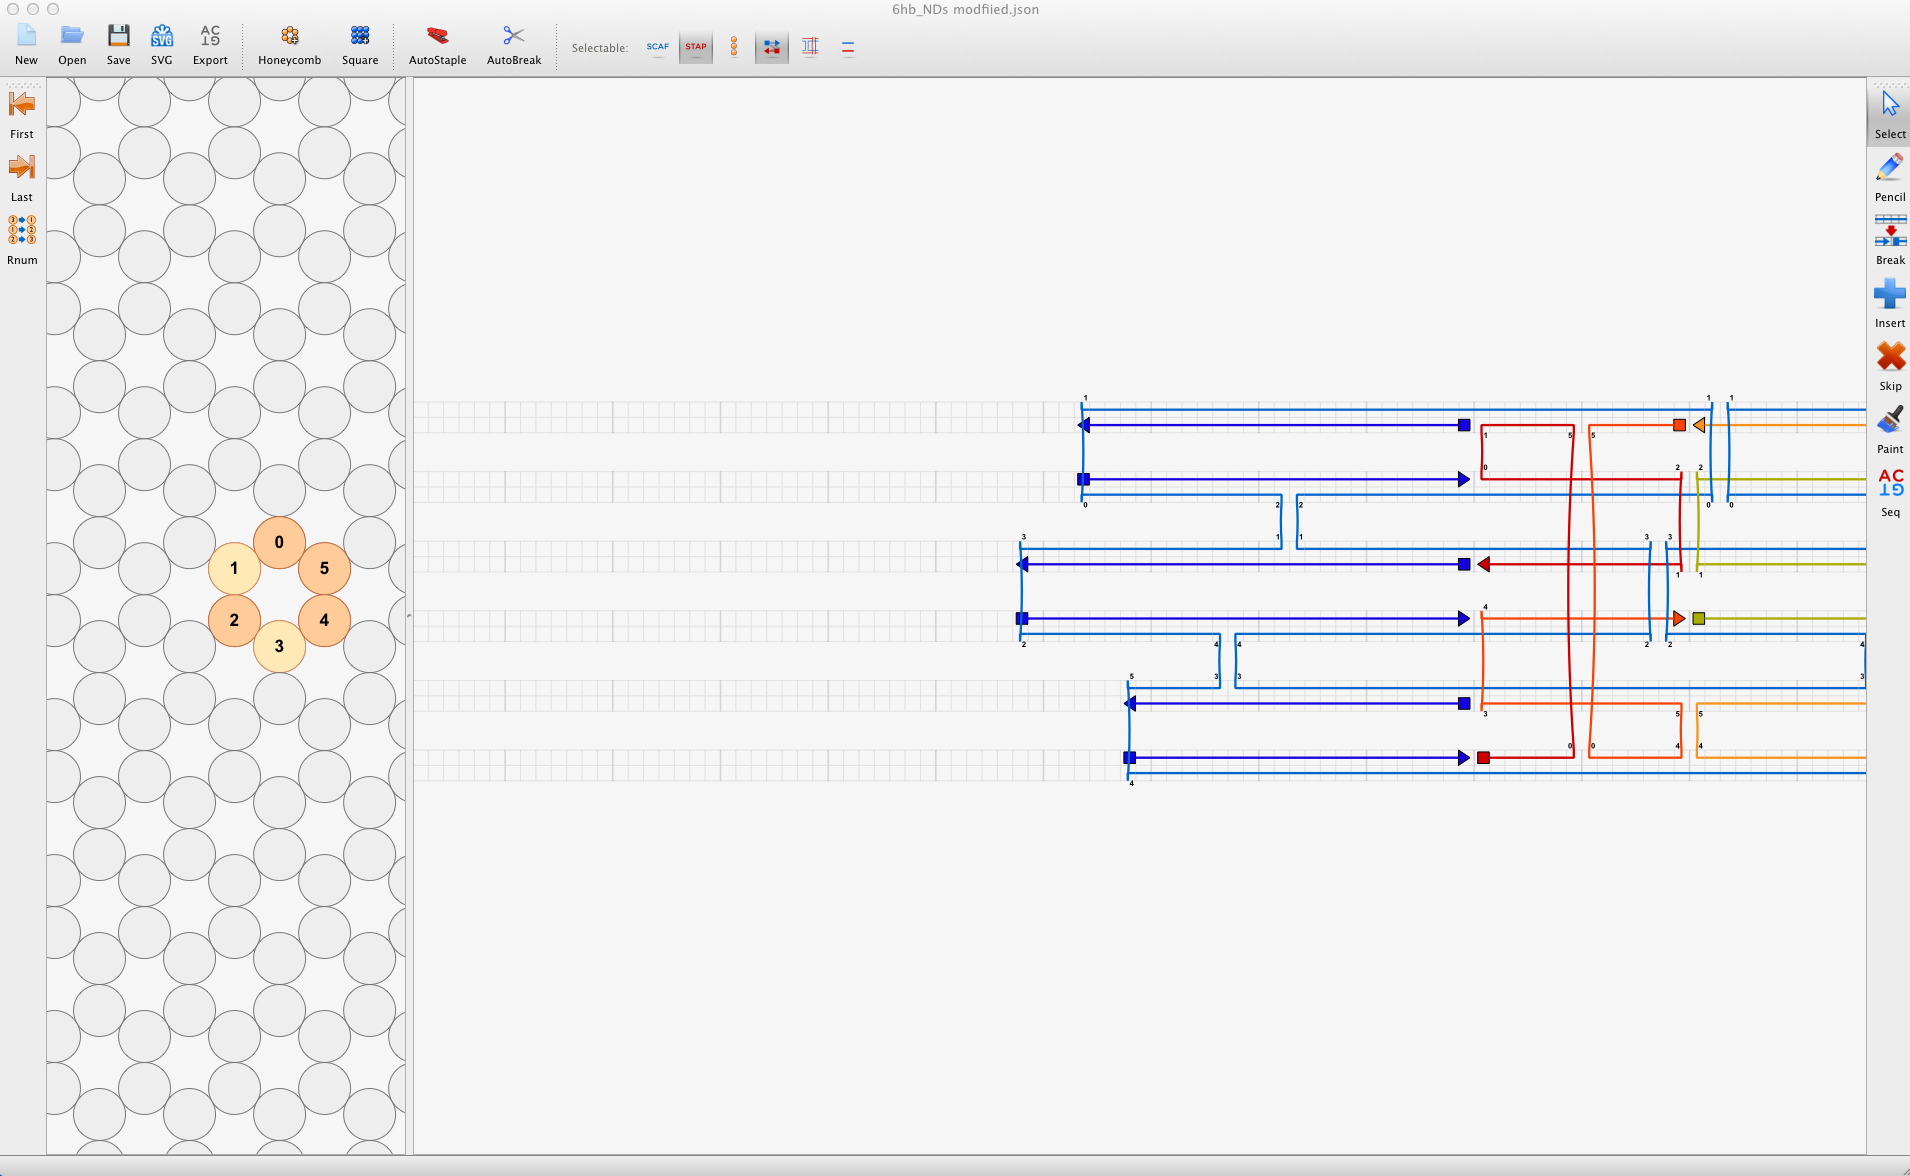Open the Seq sequence tool
The image size is (1910, 1176).
click(1889, 492)
